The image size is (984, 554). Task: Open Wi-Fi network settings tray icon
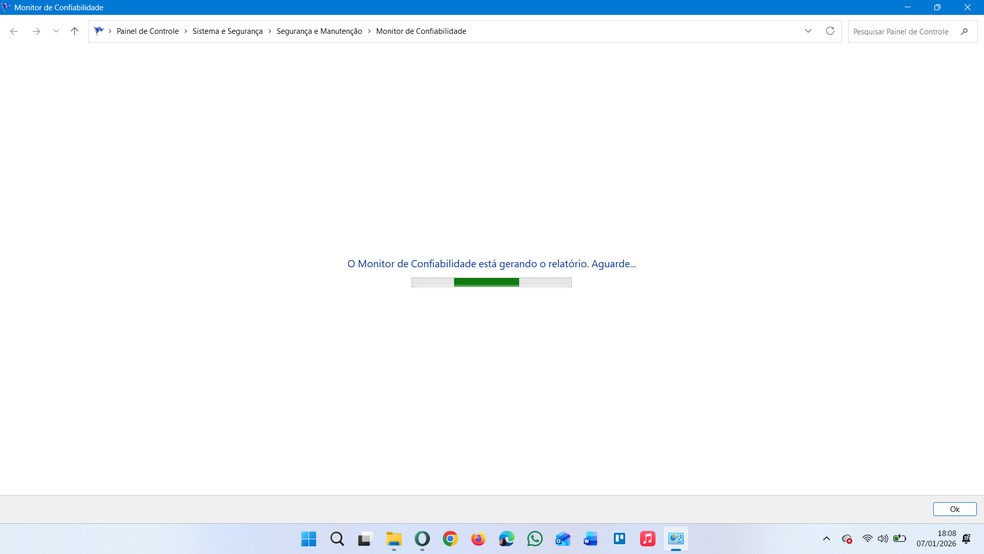tap(867, 539)
